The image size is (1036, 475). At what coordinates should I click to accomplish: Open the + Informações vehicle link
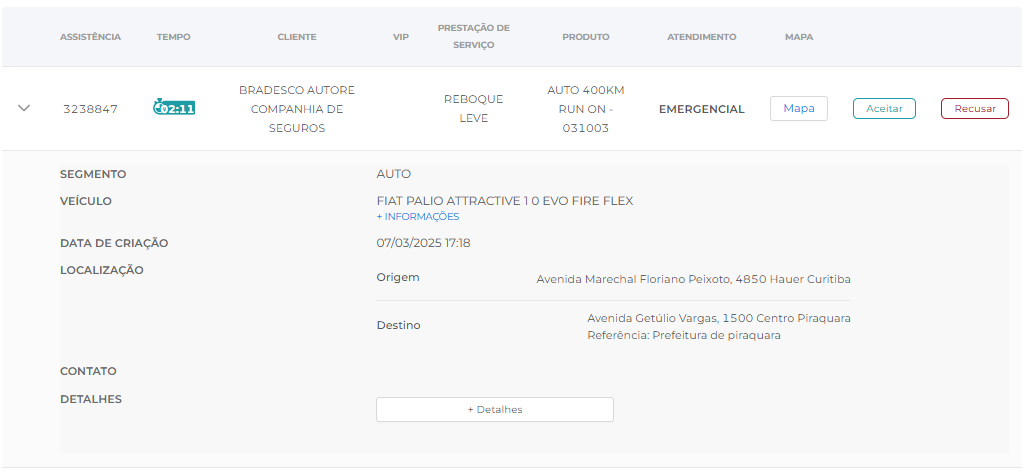click(x=418, y=217)
